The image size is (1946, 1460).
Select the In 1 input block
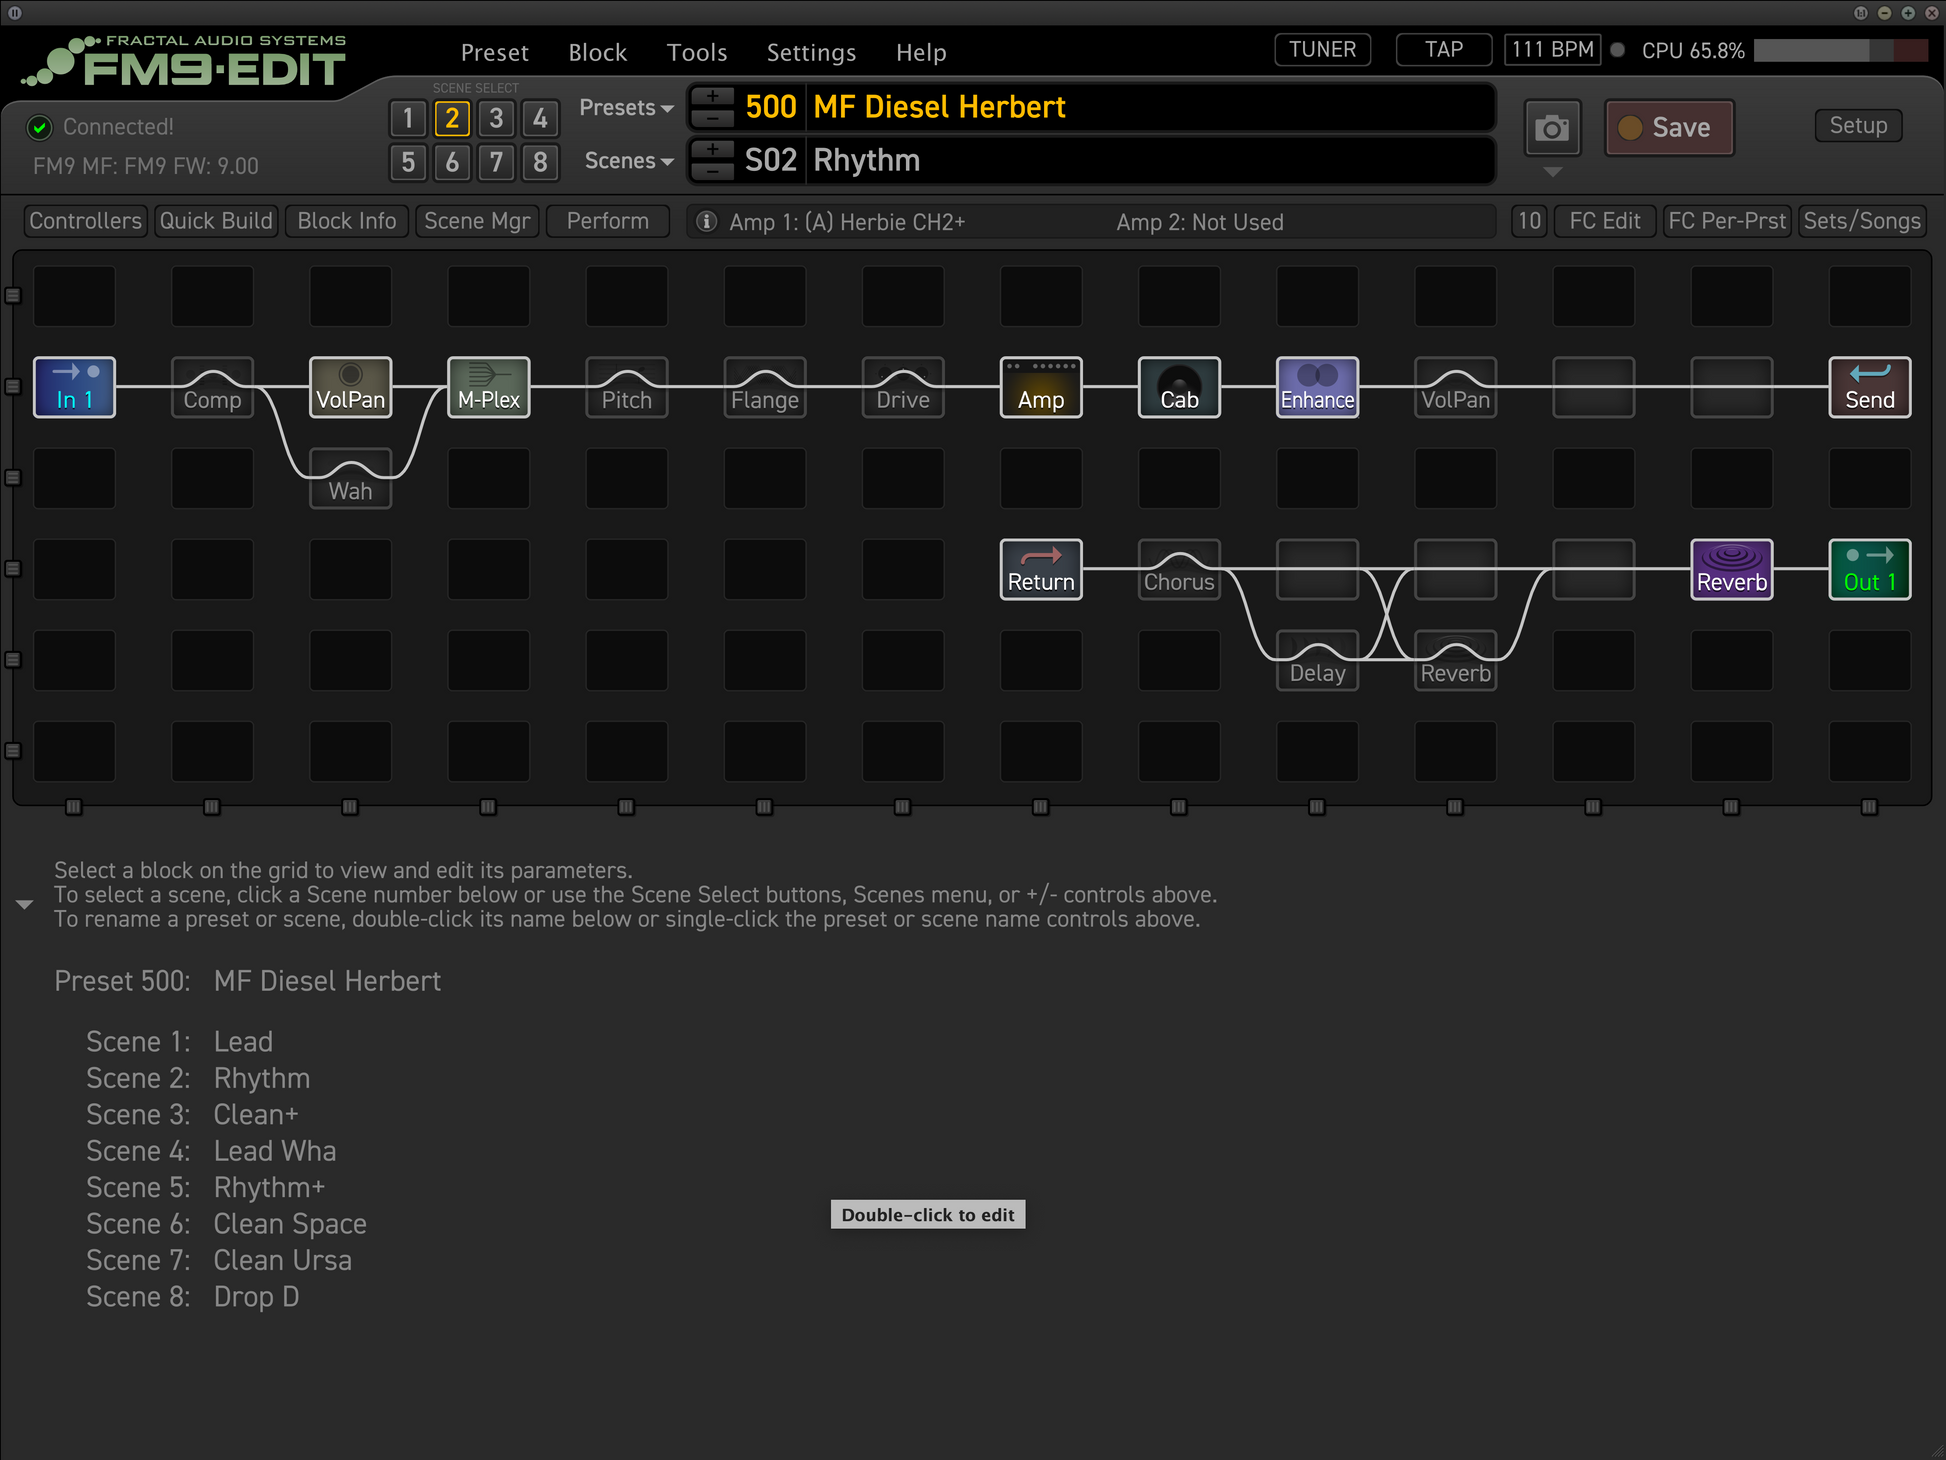[x=74, y=387]
